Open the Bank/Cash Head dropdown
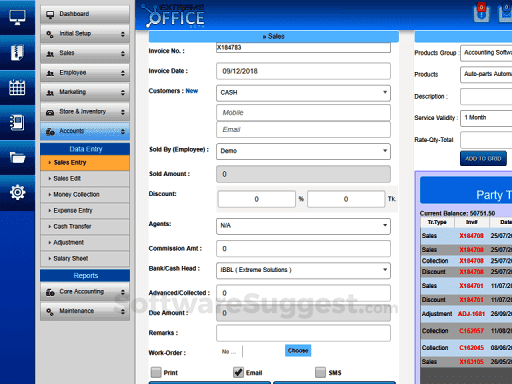The height and width of the screenshot is (384, 512). (303, 270)
